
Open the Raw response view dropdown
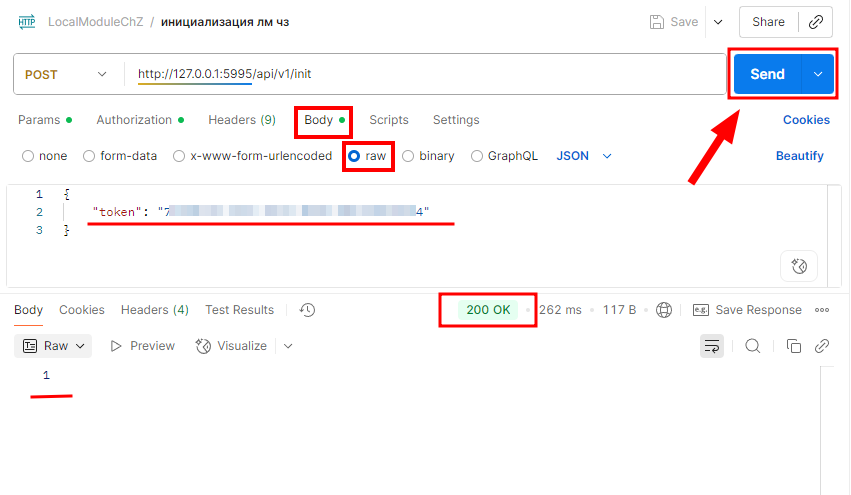point(56,346)
